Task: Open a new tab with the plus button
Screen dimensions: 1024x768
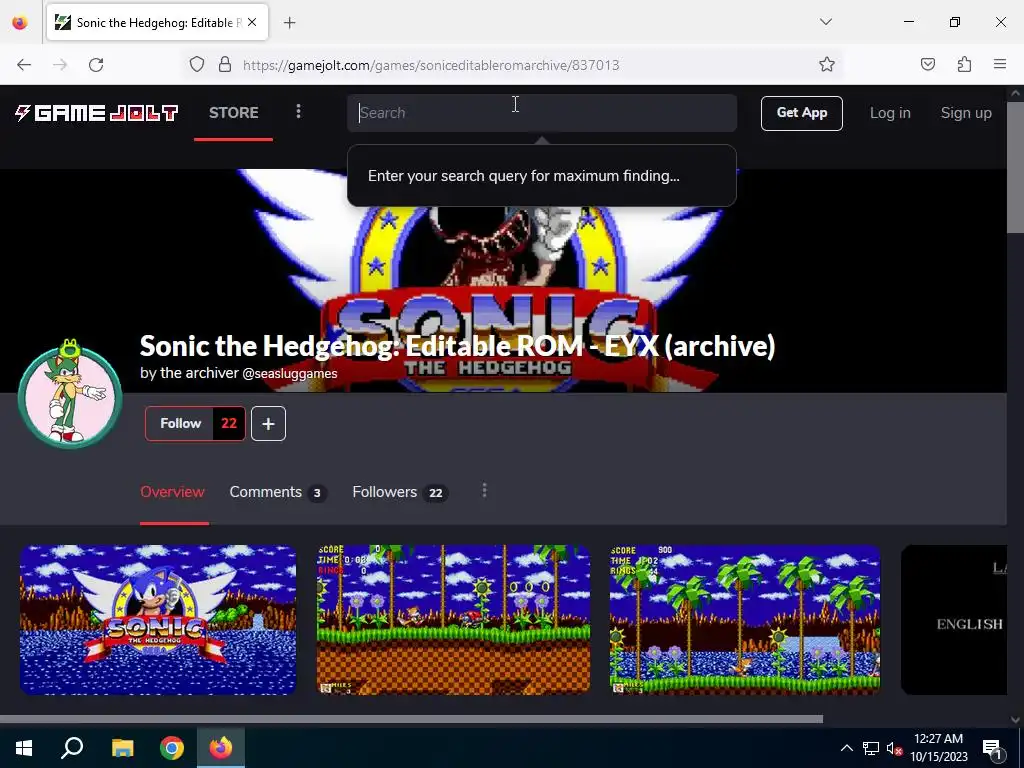Action: coord(289,23)
